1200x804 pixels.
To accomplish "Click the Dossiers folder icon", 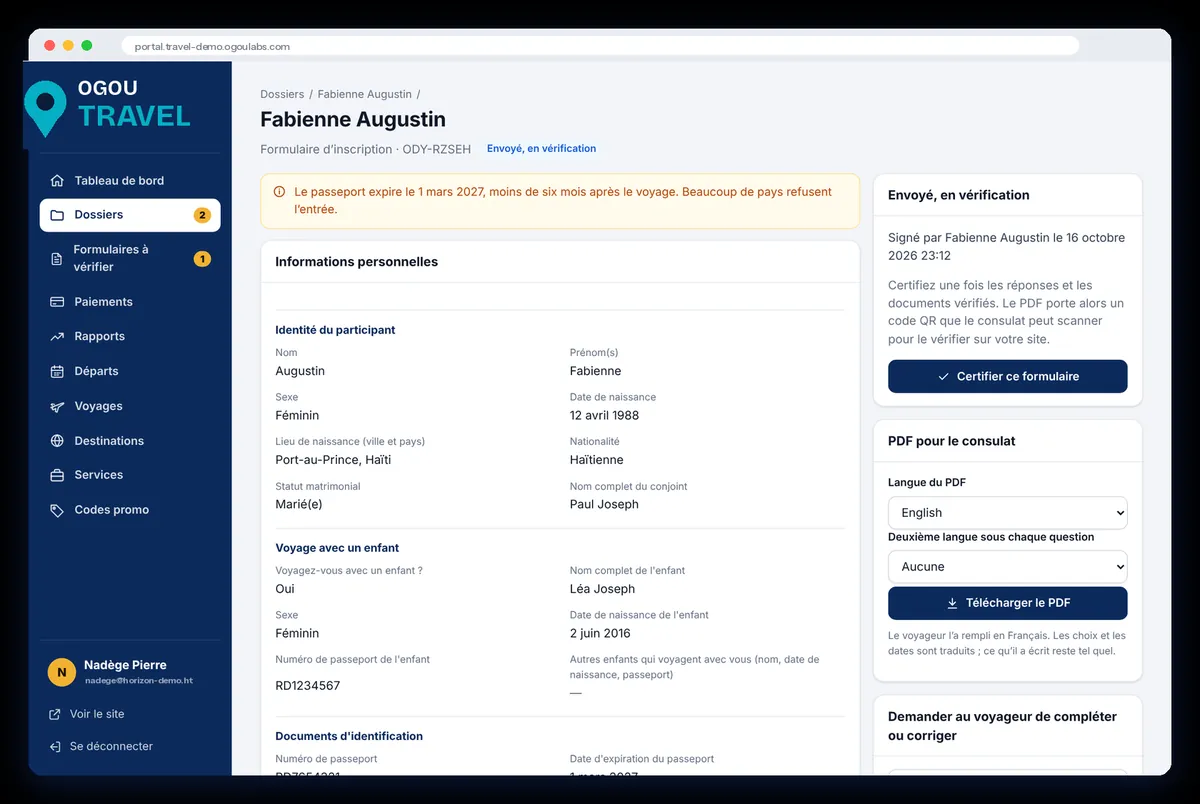I will [x=57, y=215].
